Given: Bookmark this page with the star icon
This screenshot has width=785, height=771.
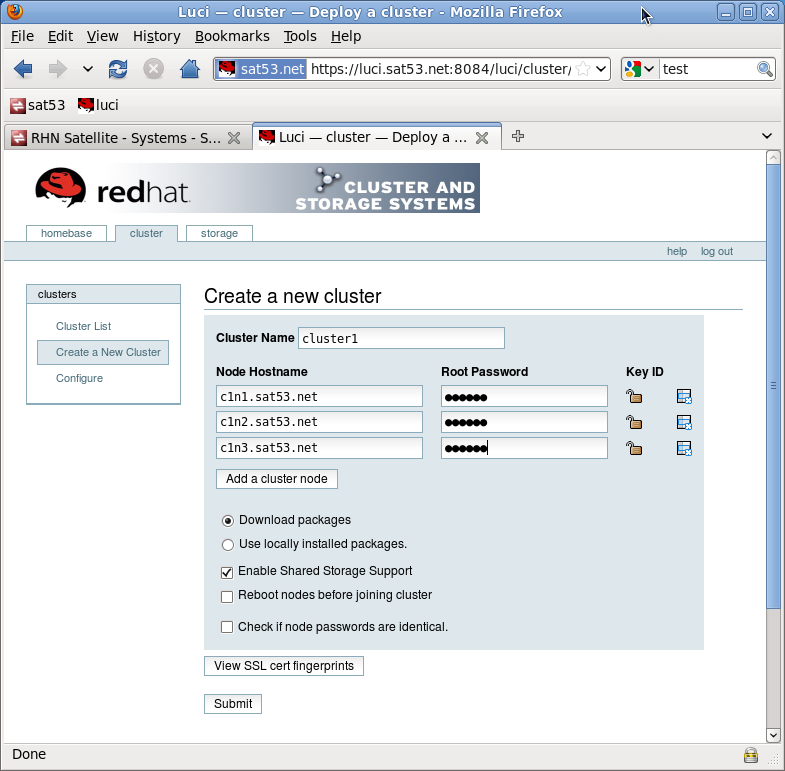Looking at the screenshot, I should (582, 69).
